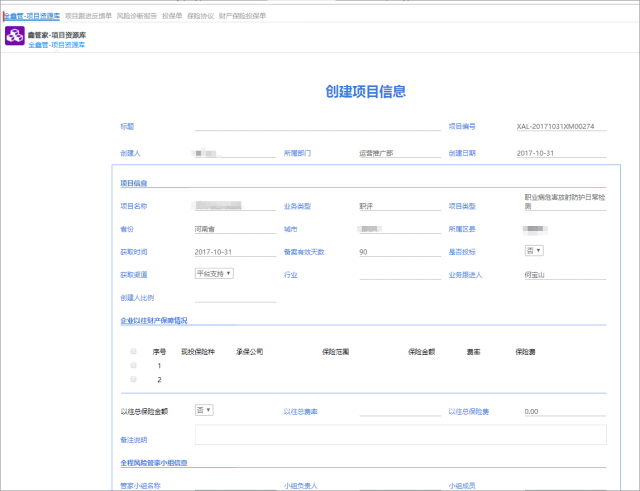The image size is (640, 491).
Task: Click the 创建人 name field
Action: [236, 153]
